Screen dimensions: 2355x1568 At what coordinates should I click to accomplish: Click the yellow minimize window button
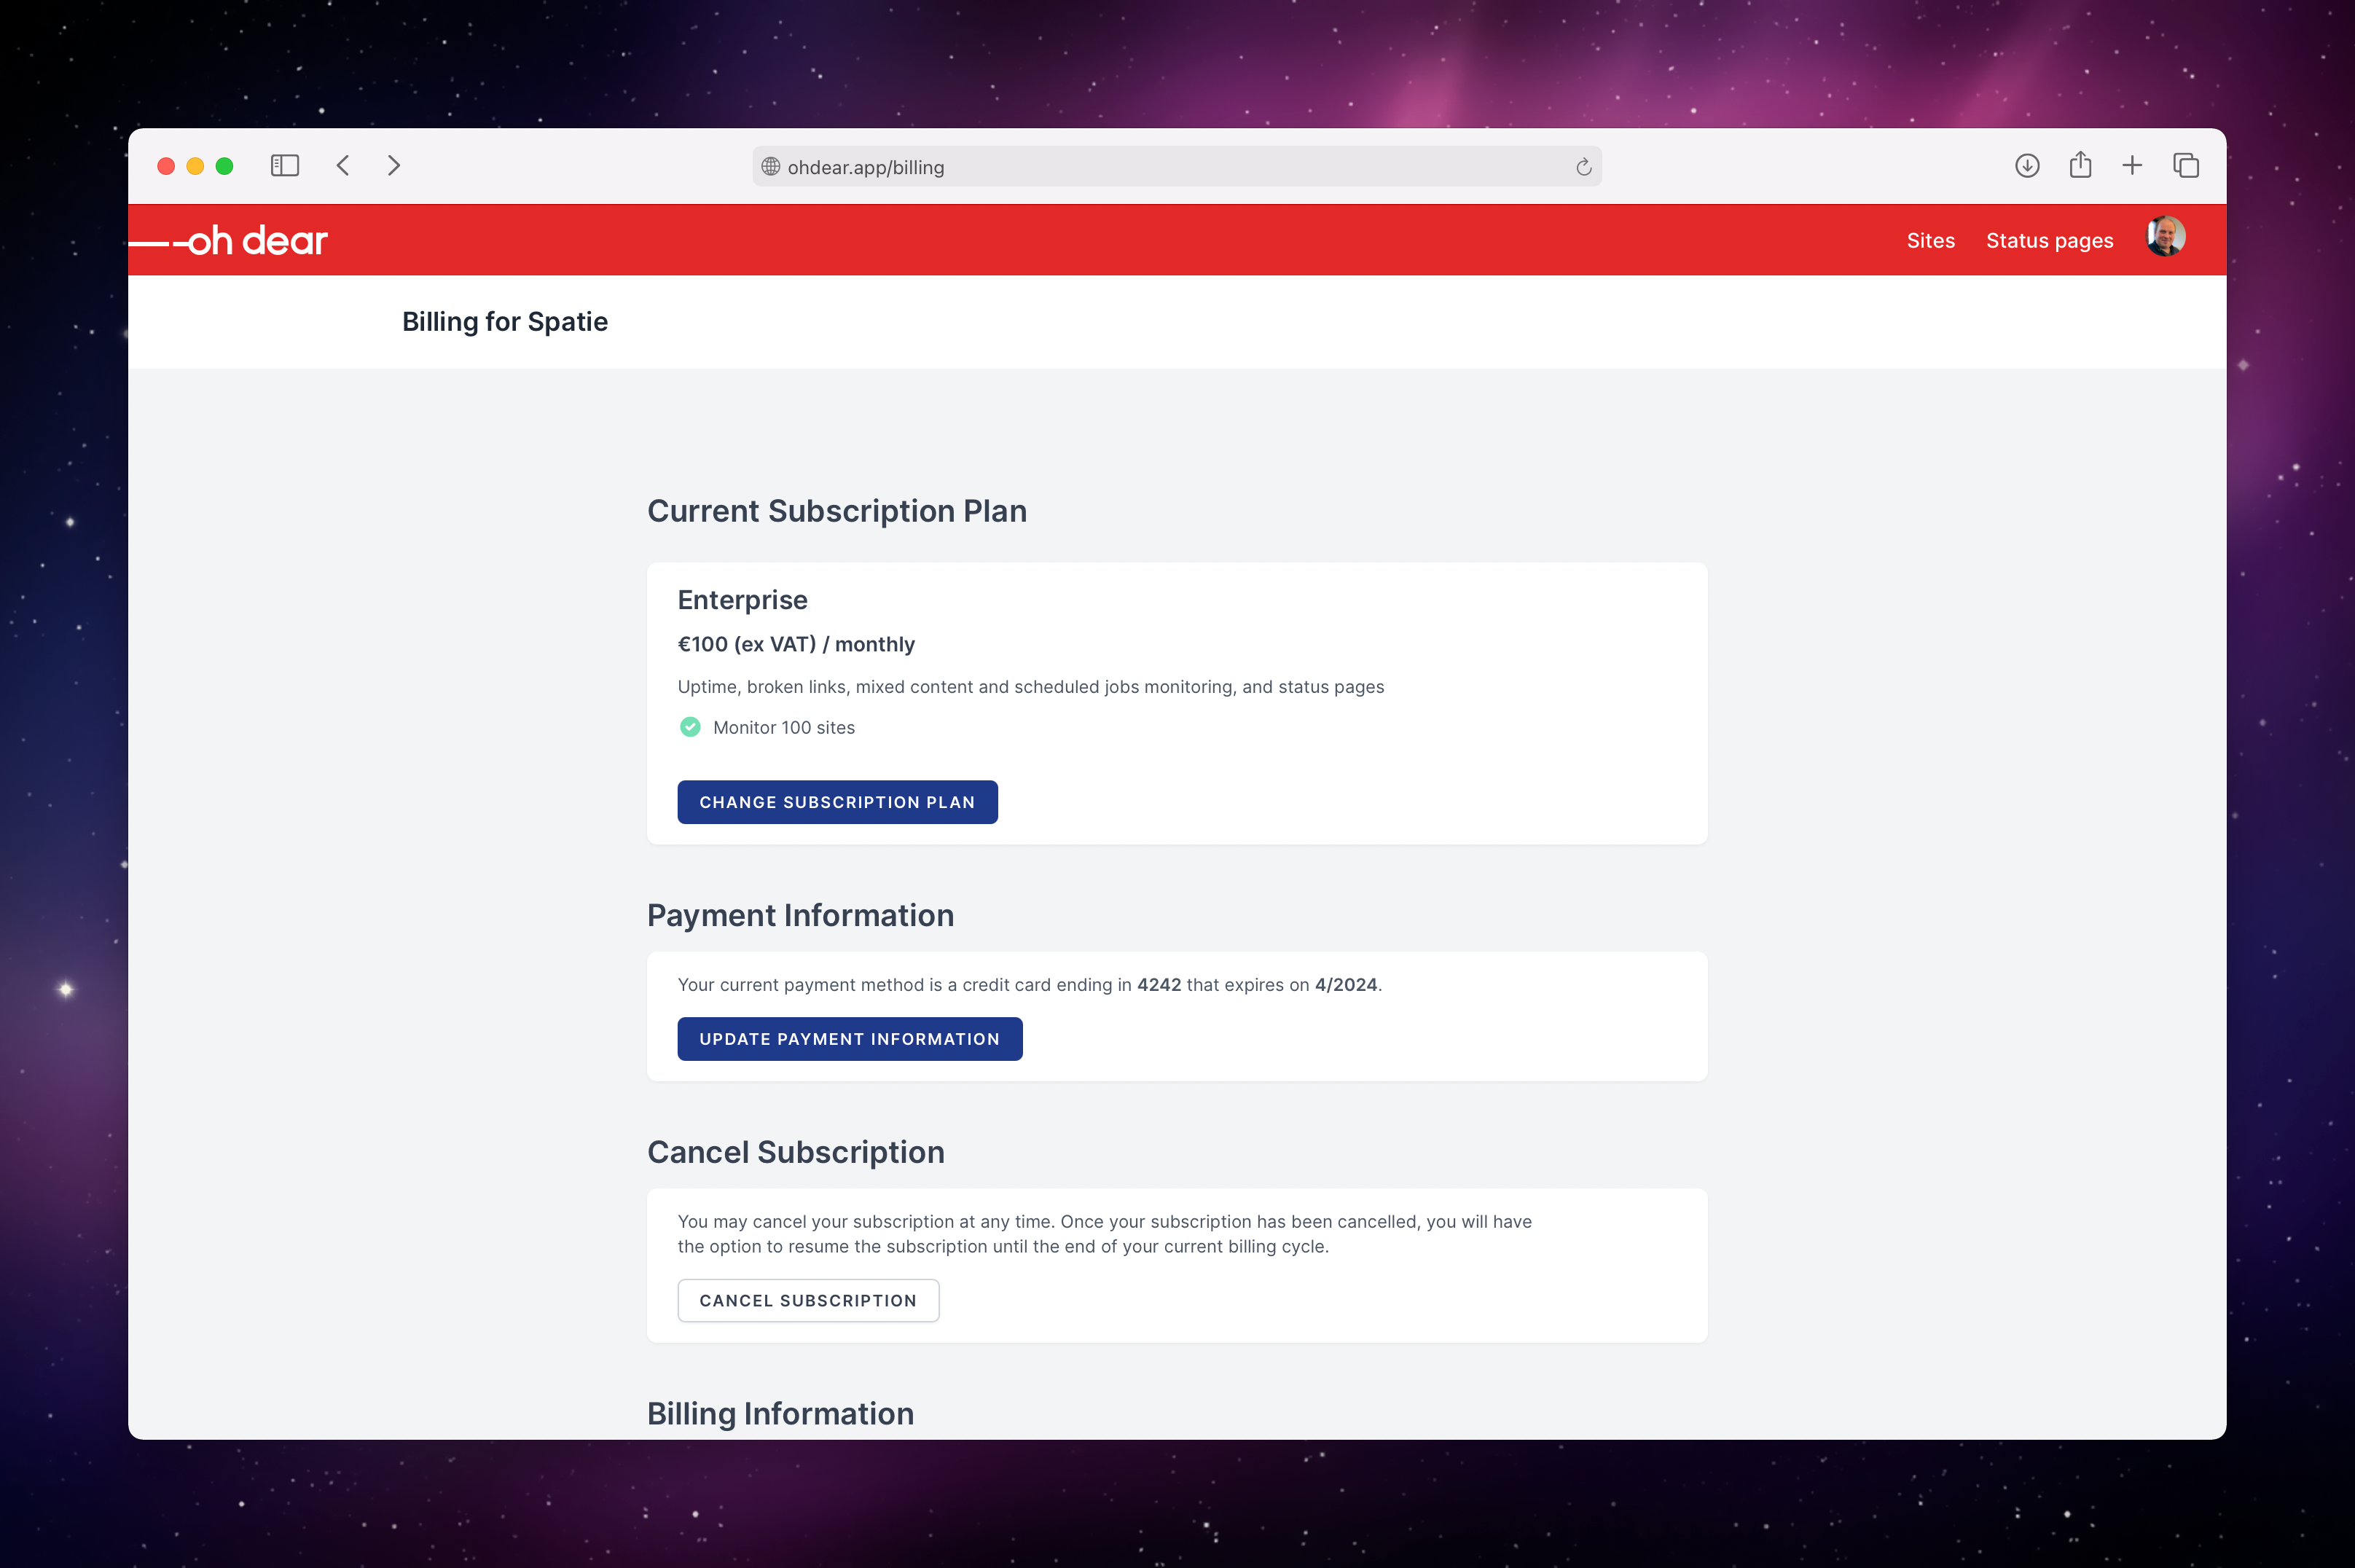(196, 166)
